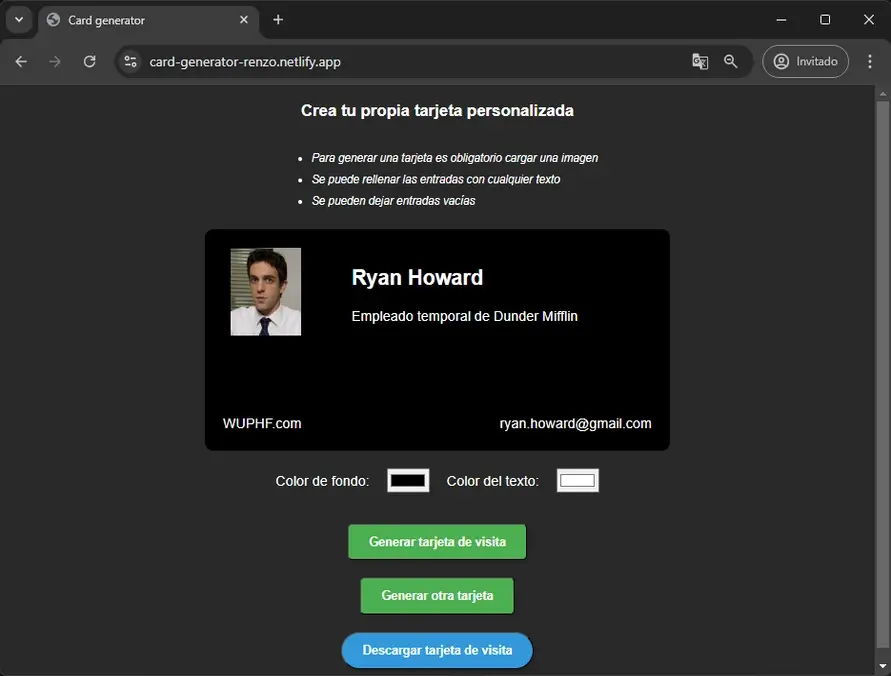Open the background color picker
Image resolution: width=891 pixels, height=676 pixels.
(408, 481)
